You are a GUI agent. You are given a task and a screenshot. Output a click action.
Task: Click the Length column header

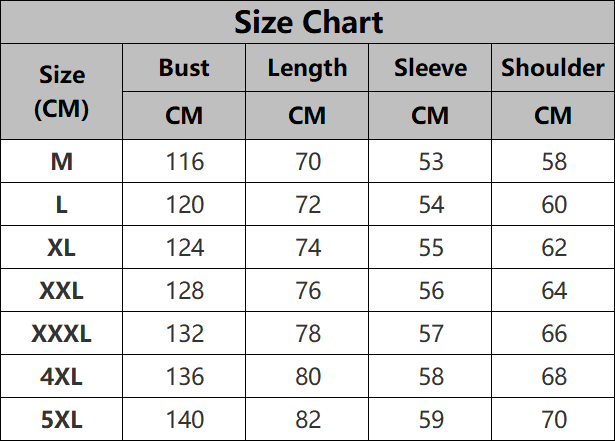pos(307,68)
